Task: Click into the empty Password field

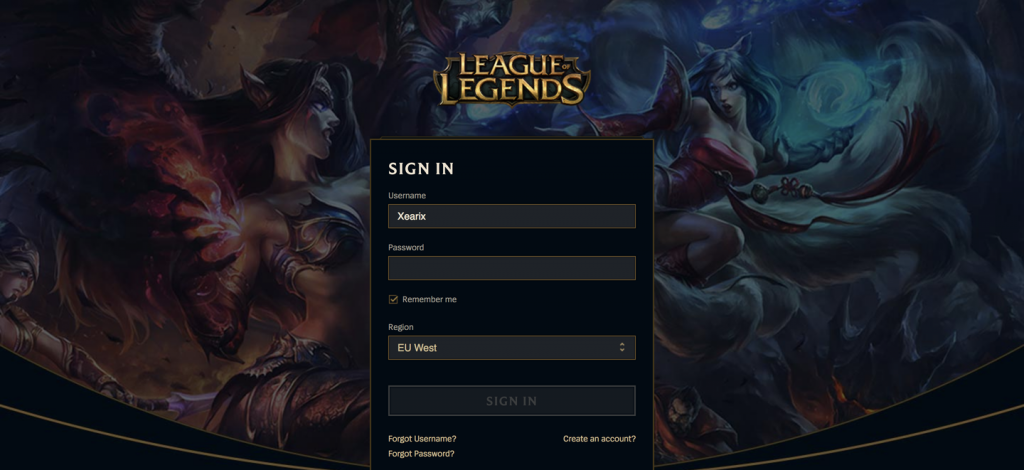Action: [511, 268]
